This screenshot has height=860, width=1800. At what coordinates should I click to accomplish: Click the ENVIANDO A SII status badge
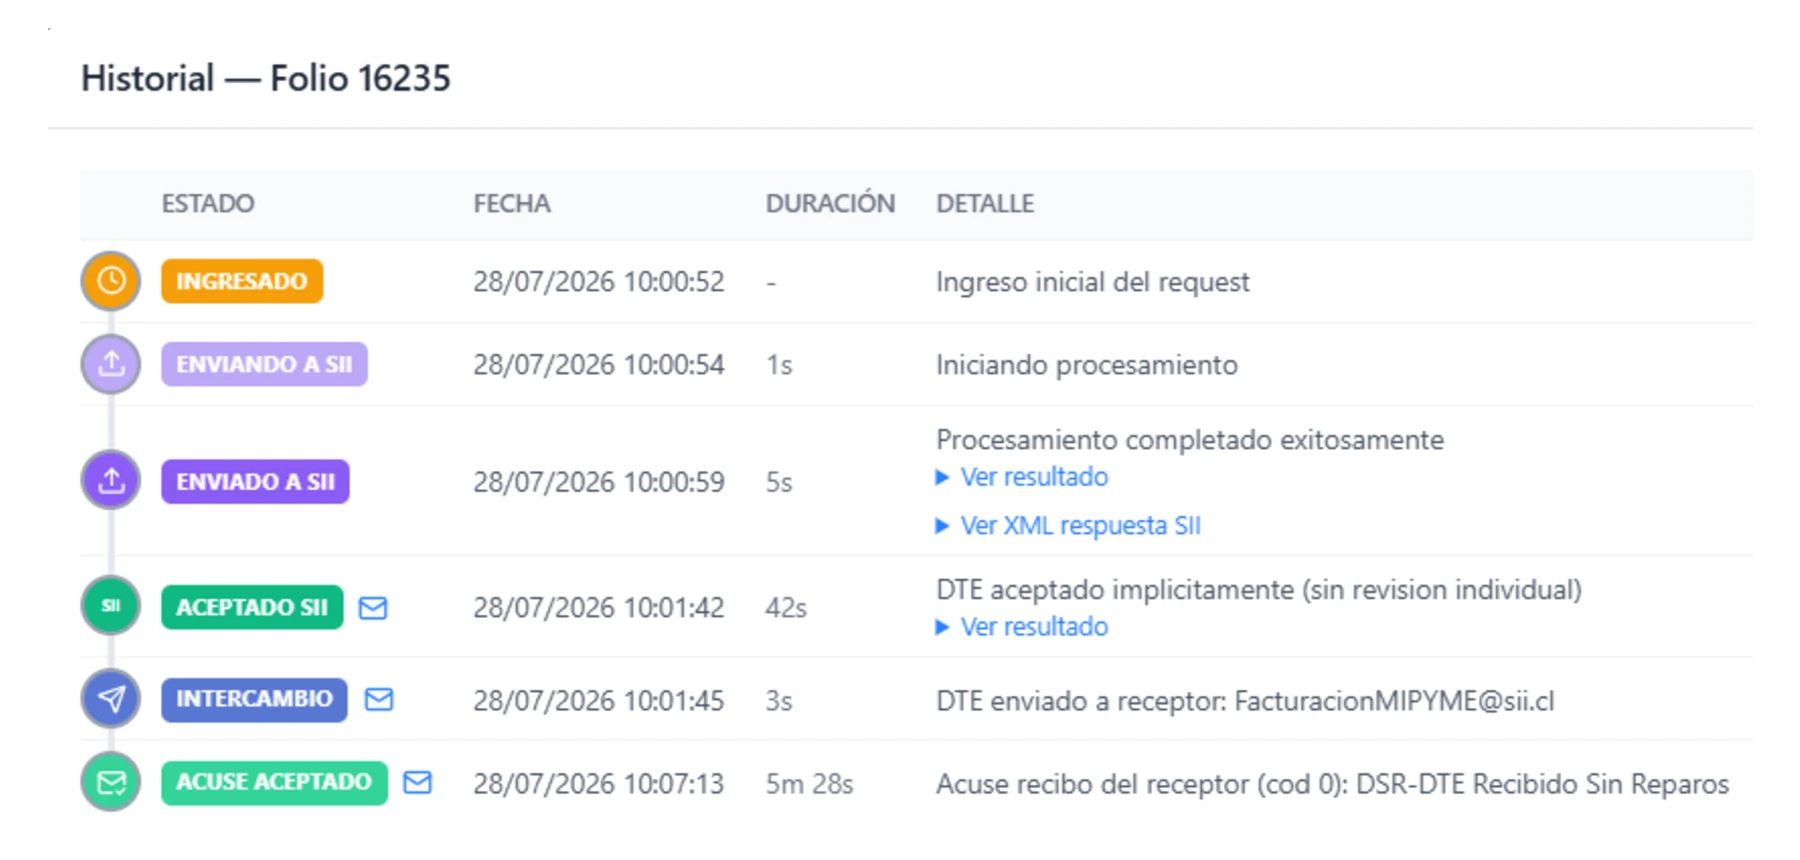click(264, 364)
